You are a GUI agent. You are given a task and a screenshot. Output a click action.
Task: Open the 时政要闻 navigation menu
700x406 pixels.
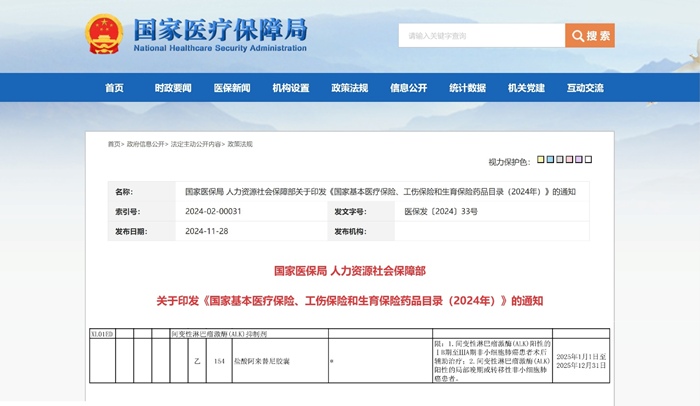(x=173, y=88)
